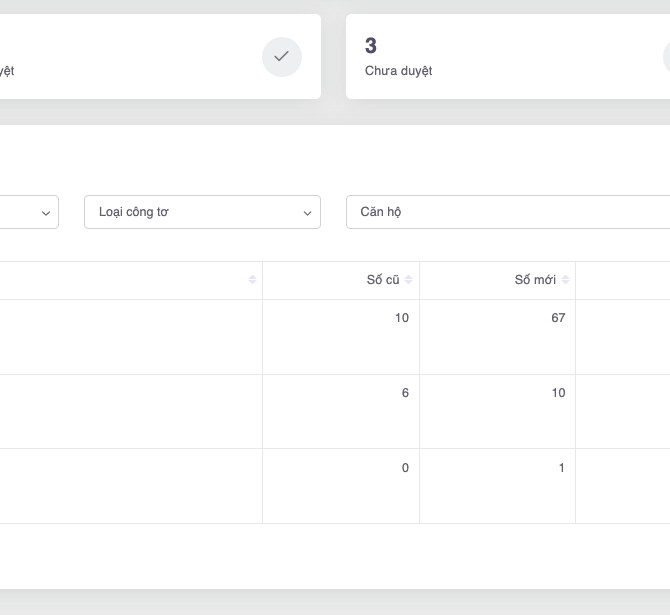Select the Số cũ cell showing 6

pyautogui.click(x=405, y=393)
